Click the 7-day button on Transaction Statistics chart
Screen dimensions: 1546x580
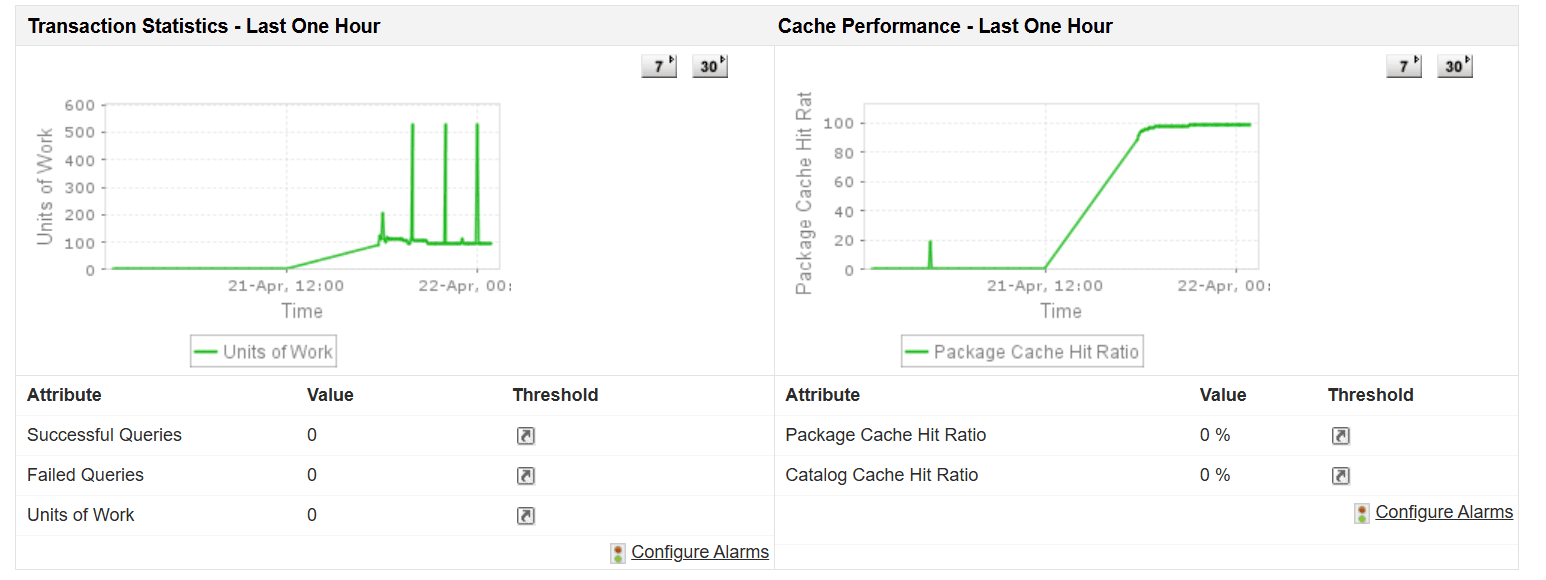(657, 65)
